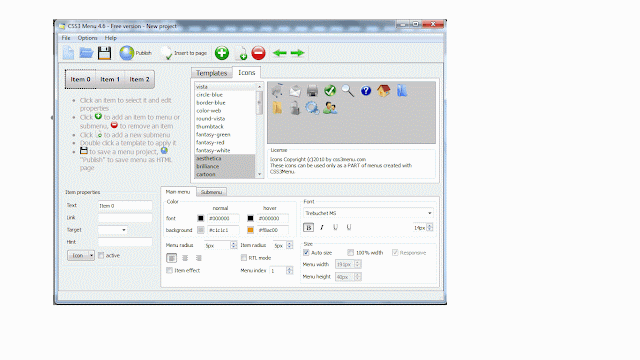
Task: Open the File menu
Action: pyautogui.click(x=66, y=38)
